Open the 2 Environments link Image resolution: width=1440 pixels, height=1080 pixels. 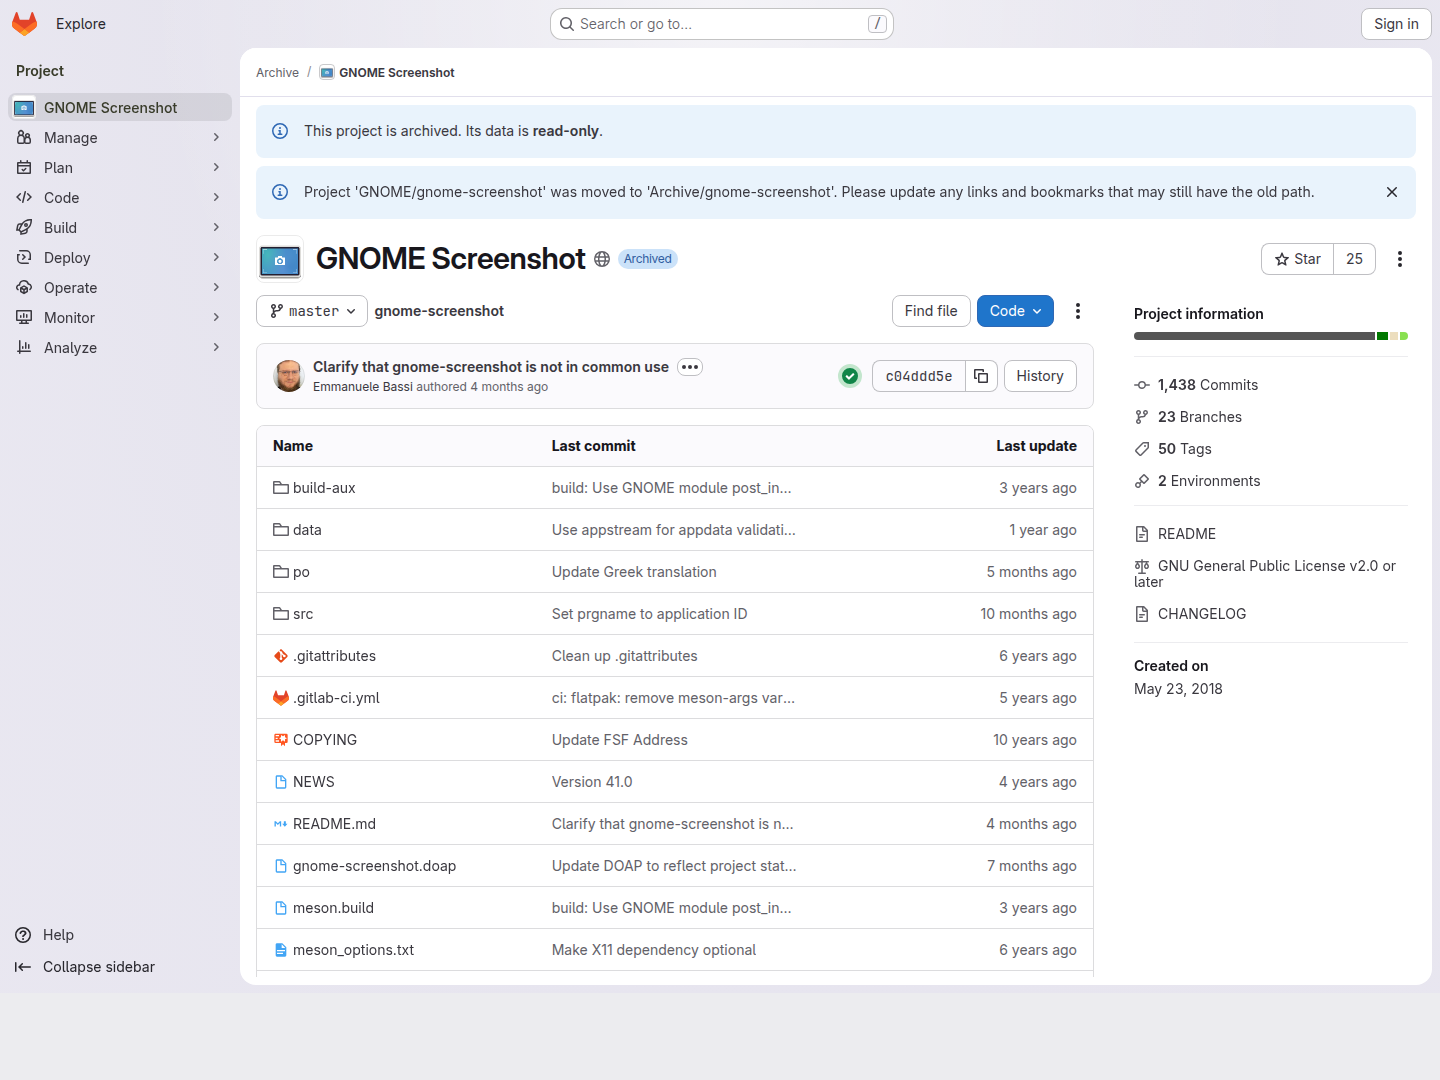(x=1209, y=481)
